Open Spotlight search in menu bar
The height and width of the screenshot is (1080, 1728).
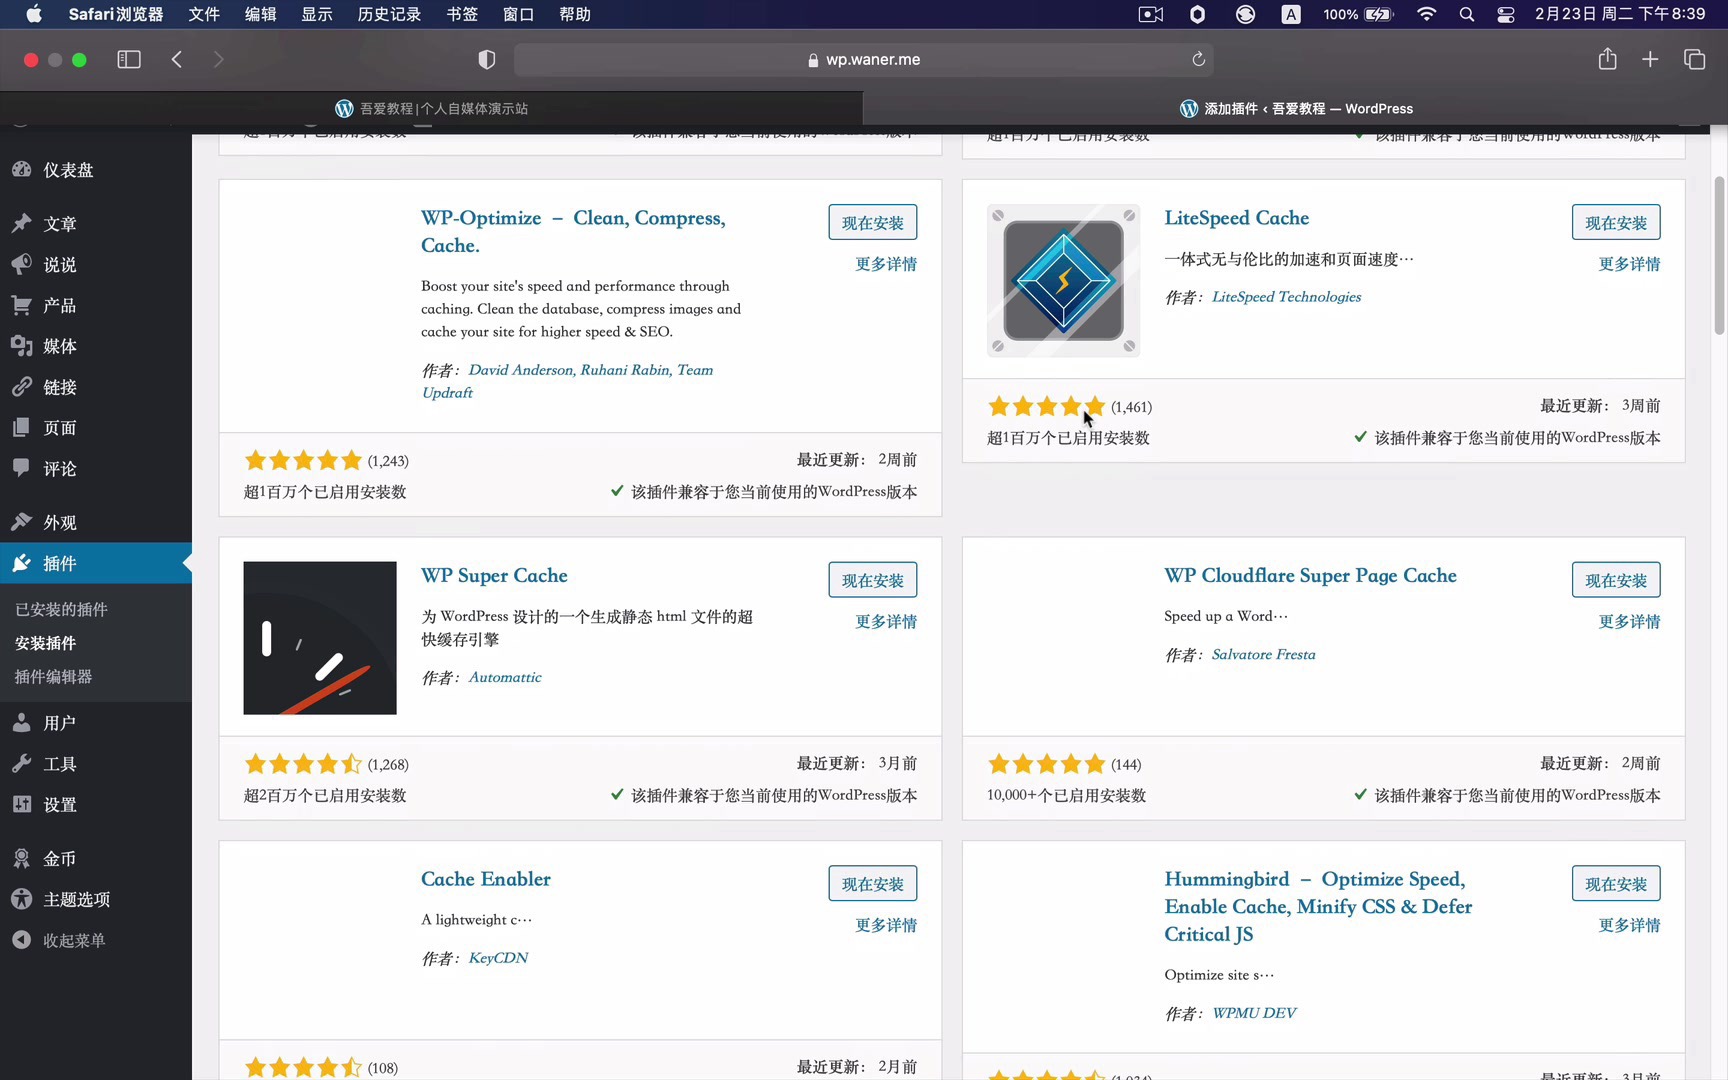pos(1466,14)
